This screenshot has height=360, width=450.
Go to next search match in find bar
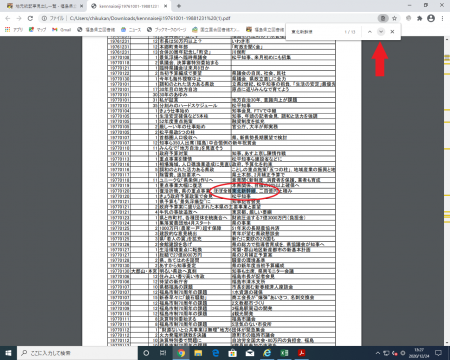click(x=381, y=32)
